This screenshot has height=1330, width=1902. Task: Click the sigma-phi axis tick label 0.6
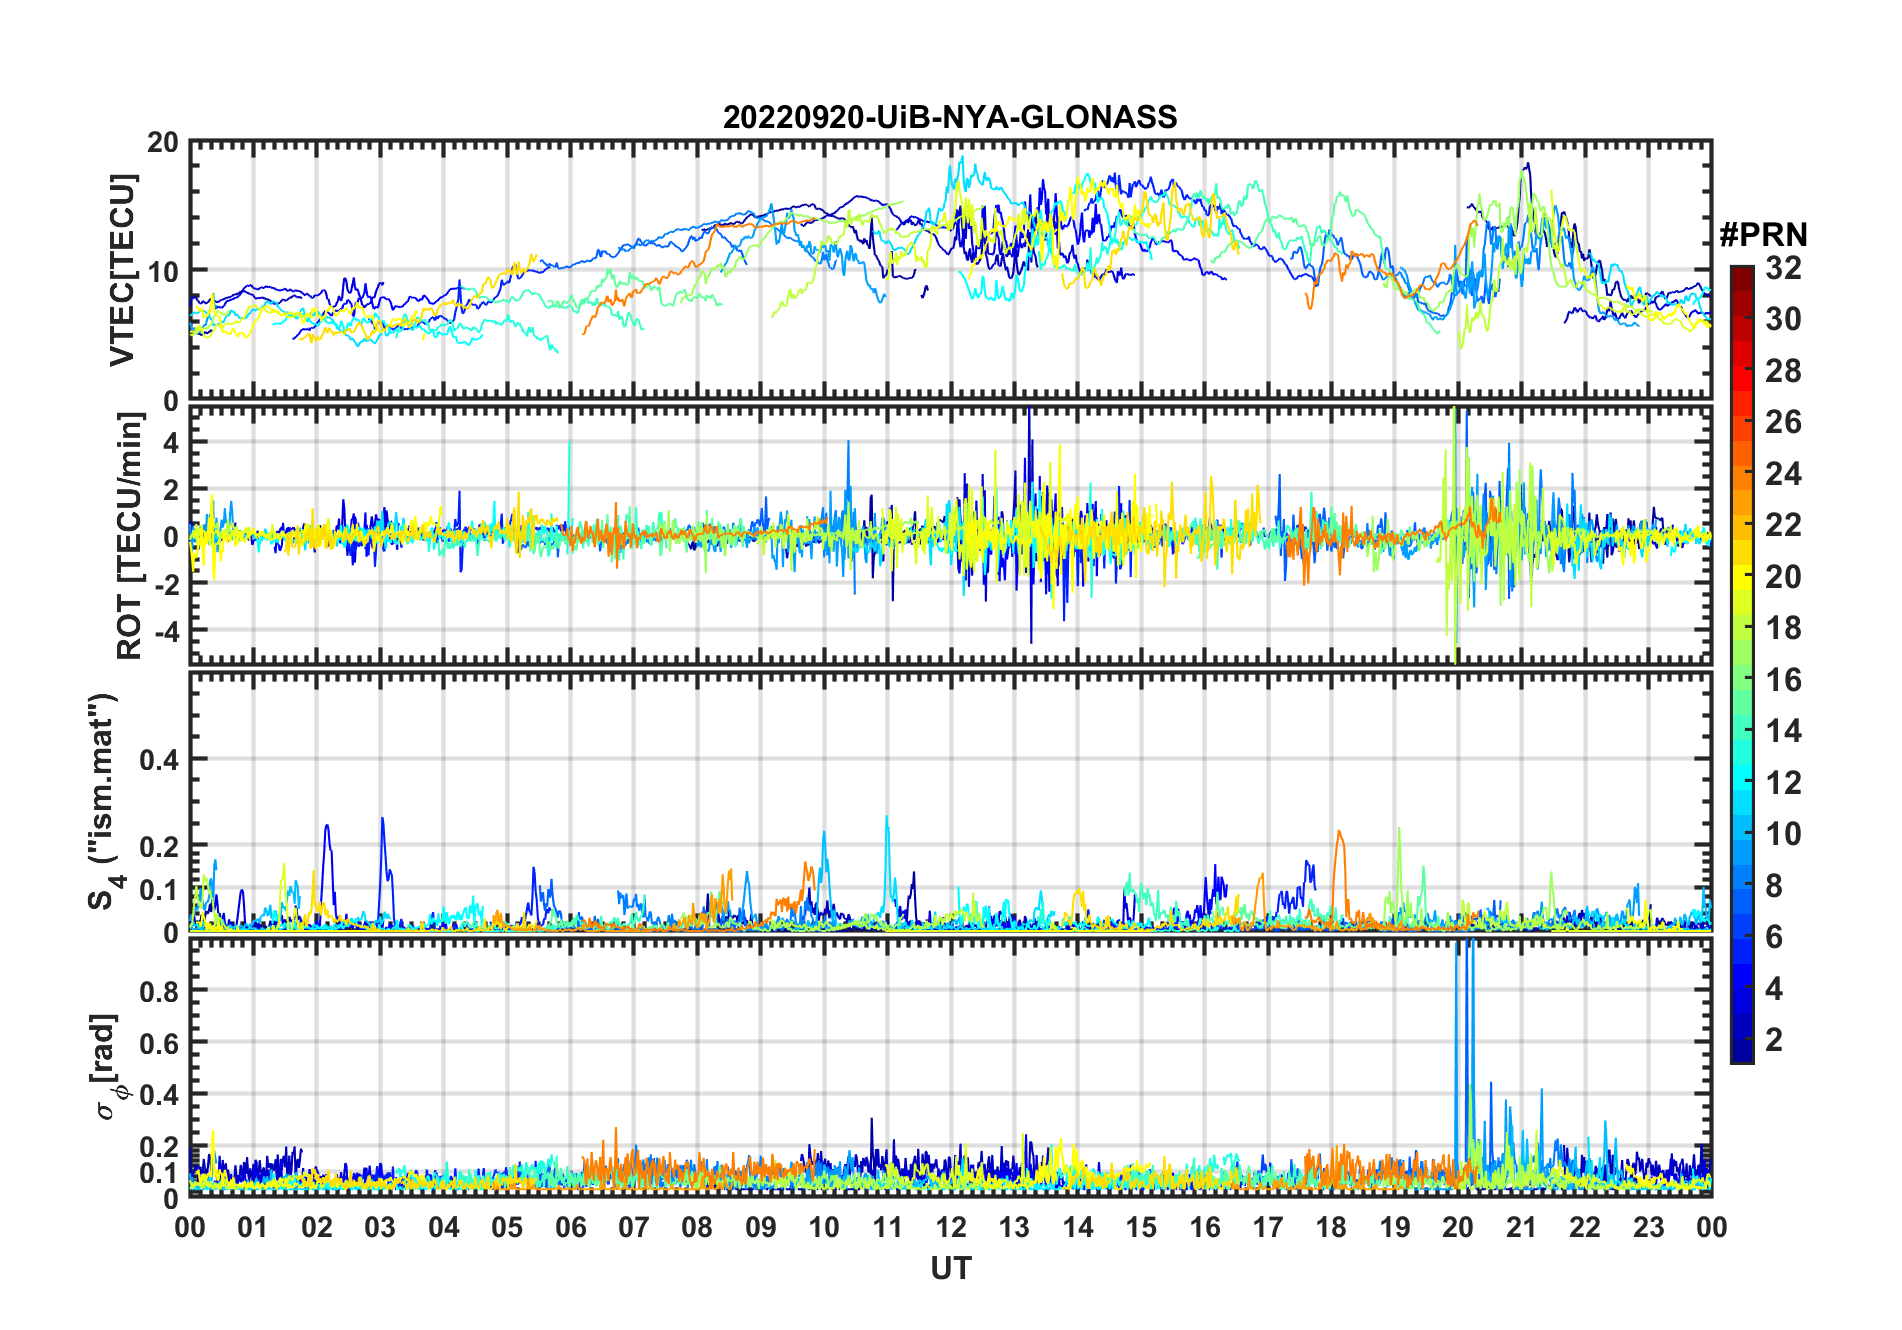pyautogui.click(x=159, y=1043)
